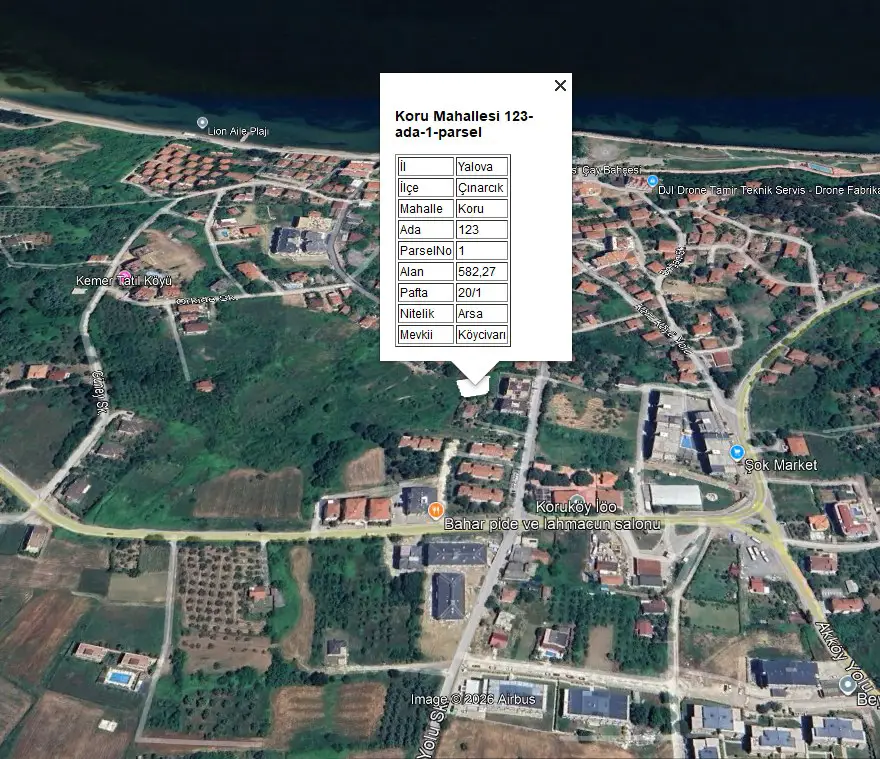
Task: Click the Kemer Tatil Köyü map label
Action: tap(124, 281)
